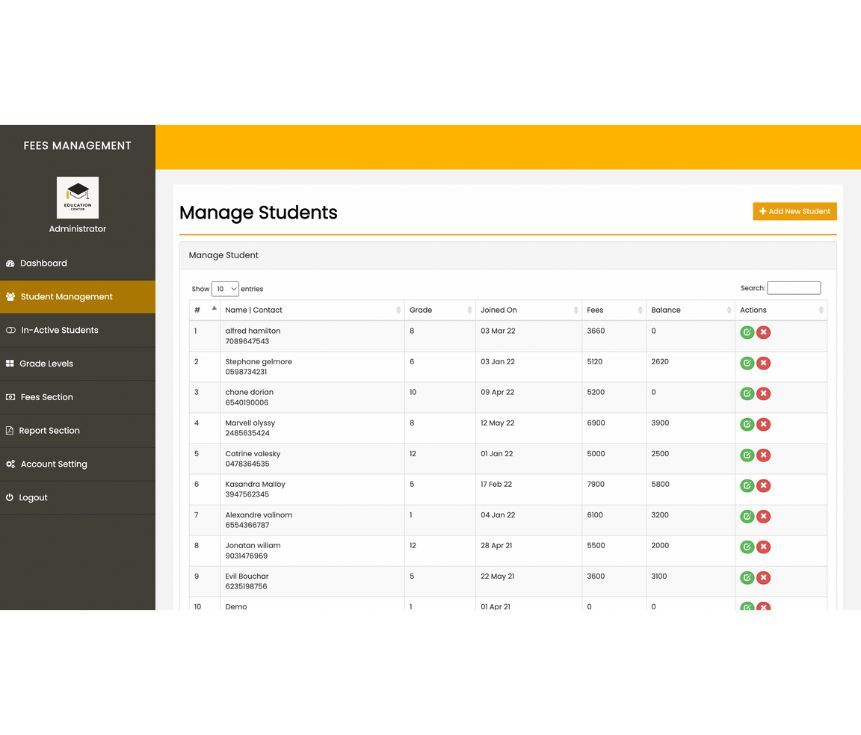861x735 pixels.
Task: Sort table by Grade column
Action: tap(438, 310)
